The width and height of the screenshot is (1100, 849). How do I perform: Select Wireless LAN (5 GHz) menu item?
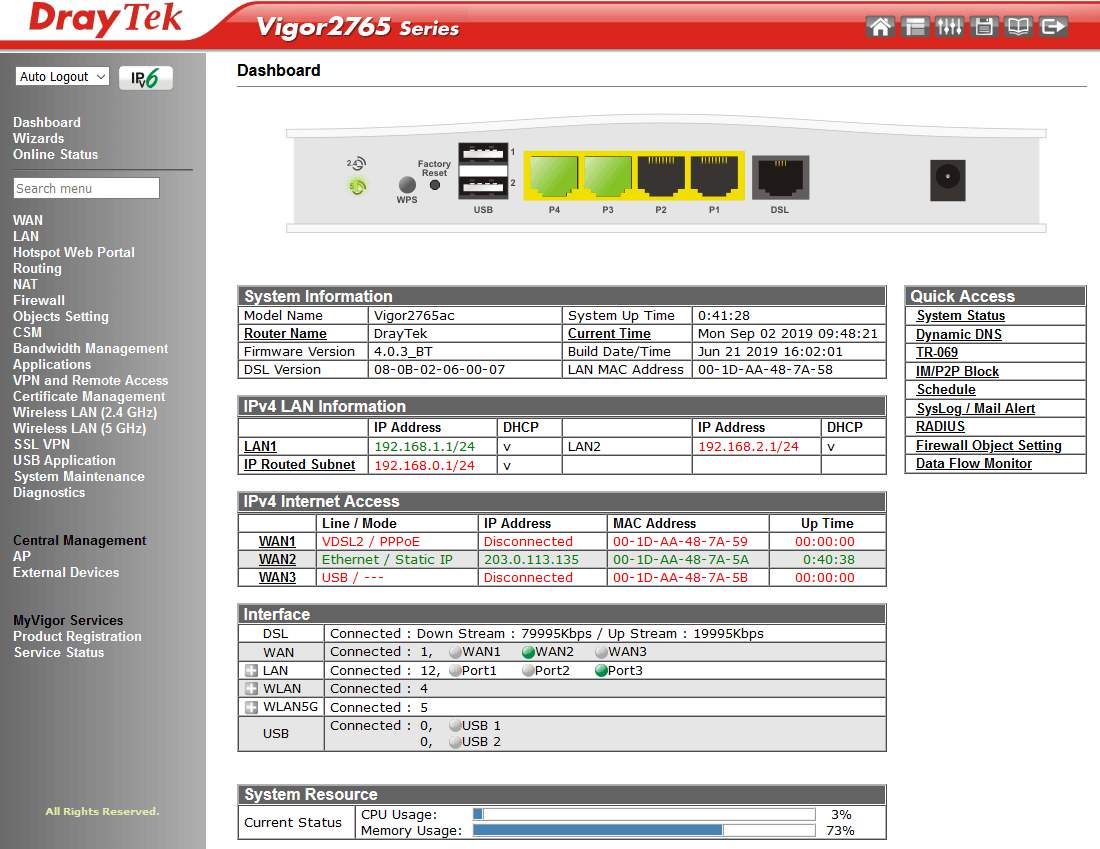(79, 428)
